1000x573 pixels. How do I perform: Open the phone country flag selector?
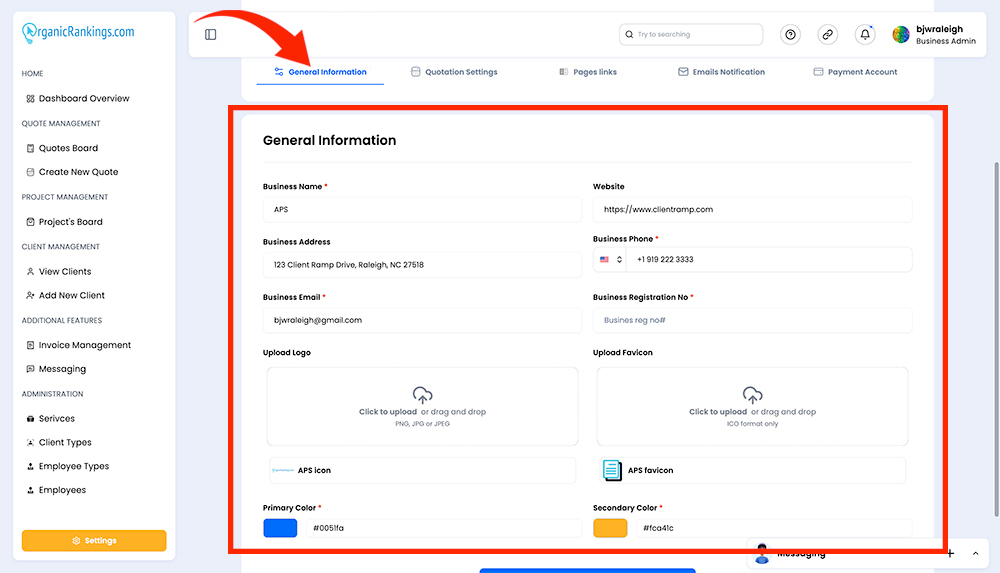610,260
